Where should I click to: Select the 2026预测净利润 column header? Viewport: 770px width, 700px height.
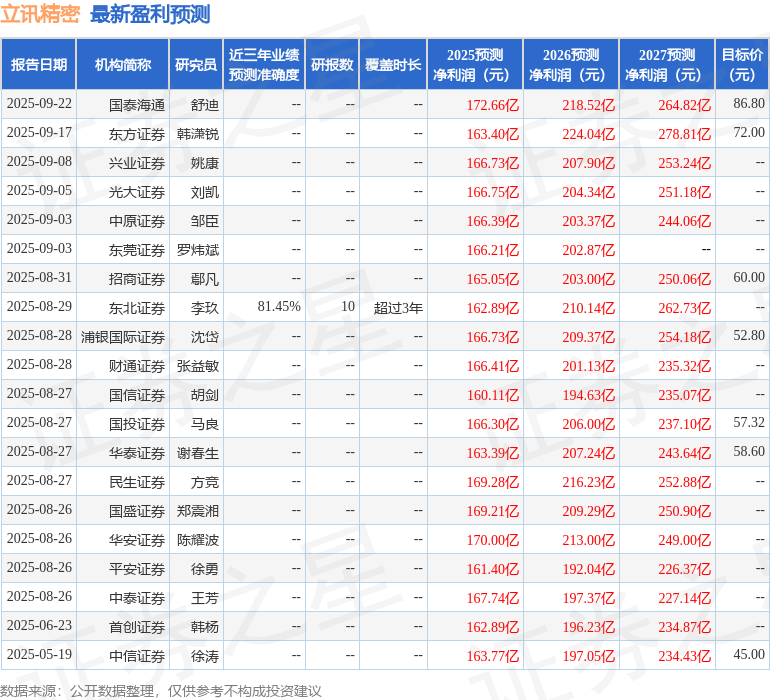tap(571, 64)
